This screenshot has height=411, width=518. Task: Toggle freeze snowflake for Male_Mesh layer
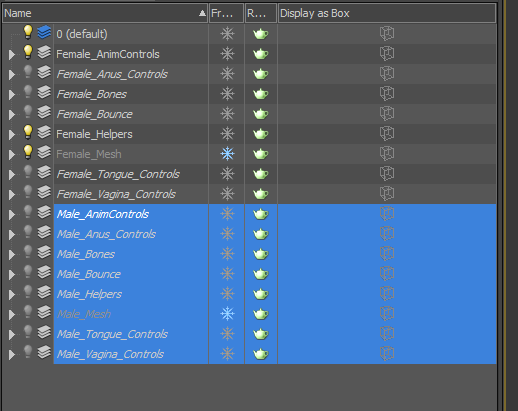227,314
